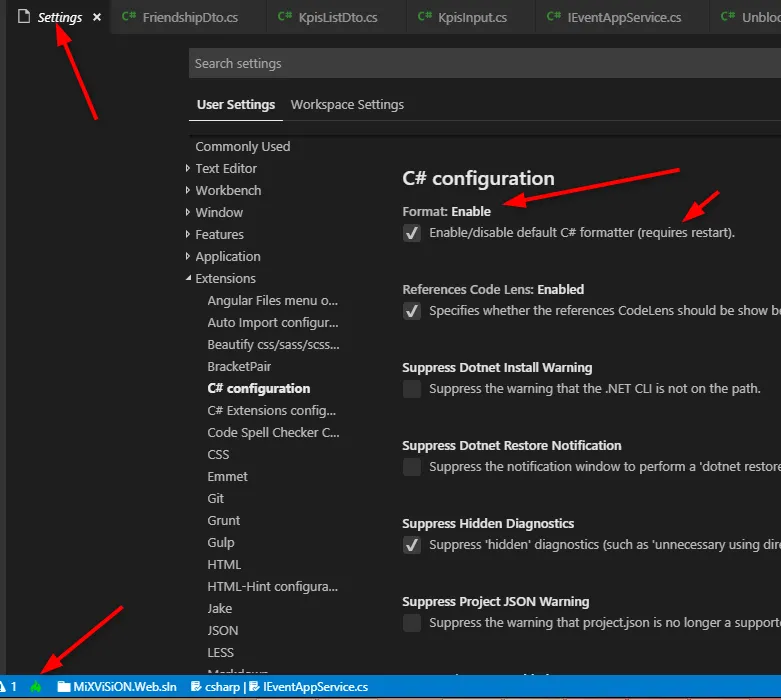Click 'Suppress Hidden Diagnostics' title
The height and width of the screenshot is (700, 781).
(488, 524)
